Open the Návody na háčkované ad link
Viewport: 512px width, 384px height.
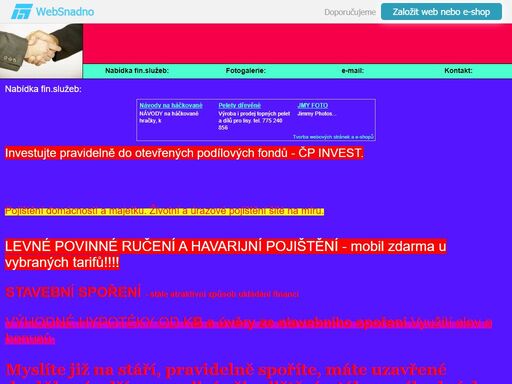(x=171, y=105)
